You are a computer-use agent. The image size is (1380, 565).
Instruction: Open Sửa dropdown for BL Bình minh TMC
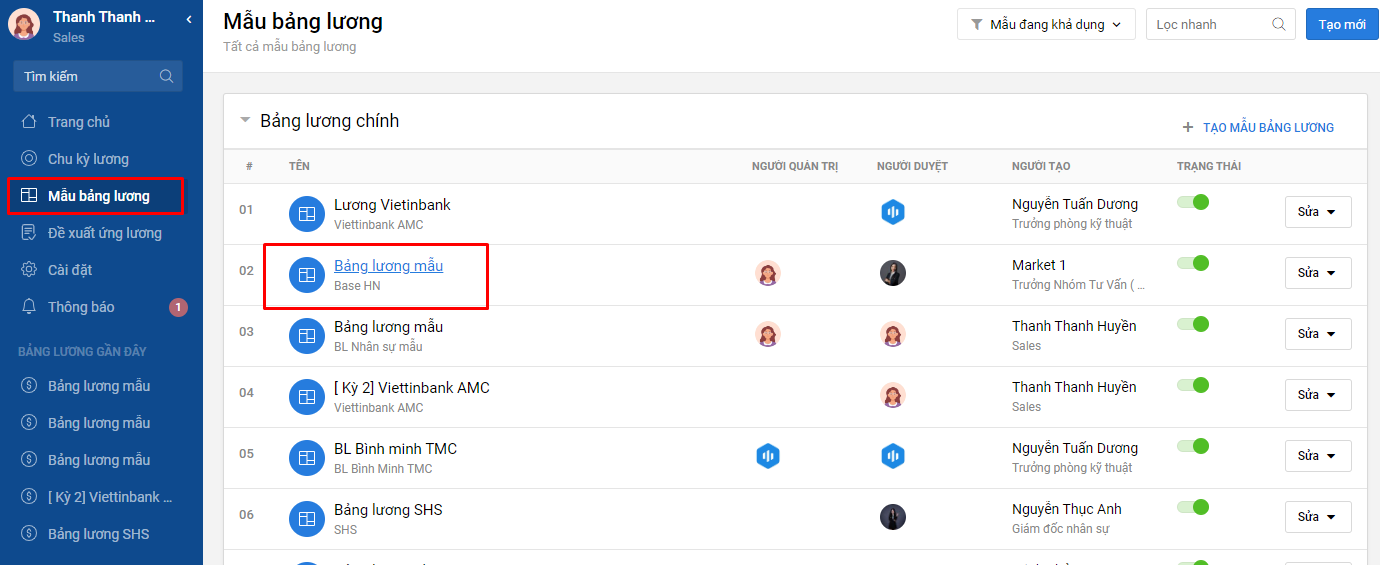click(x=1318, y=456)
